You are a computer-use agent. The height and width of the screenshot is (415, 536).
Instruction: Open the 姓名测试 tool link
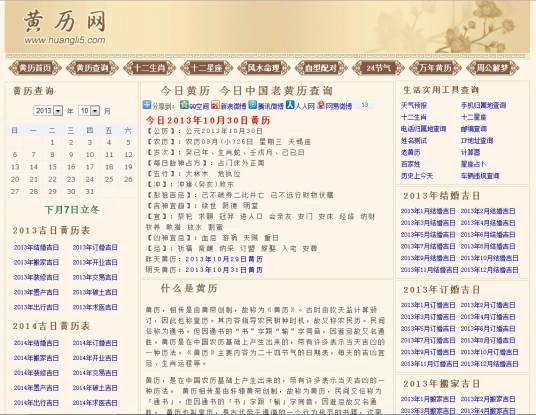[414, 140]
